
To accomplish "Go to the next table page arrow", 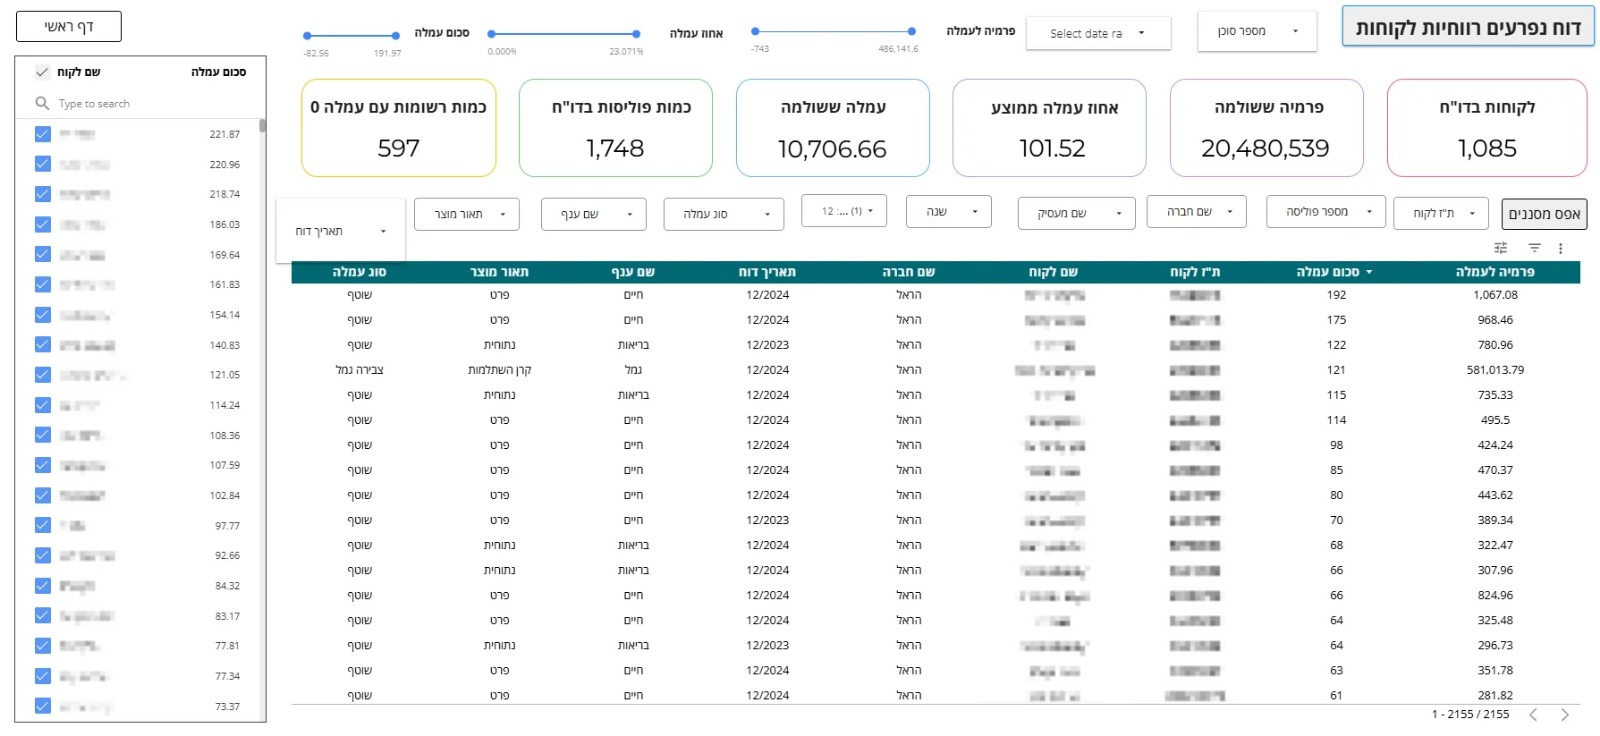I will (x=1565, y=714).
